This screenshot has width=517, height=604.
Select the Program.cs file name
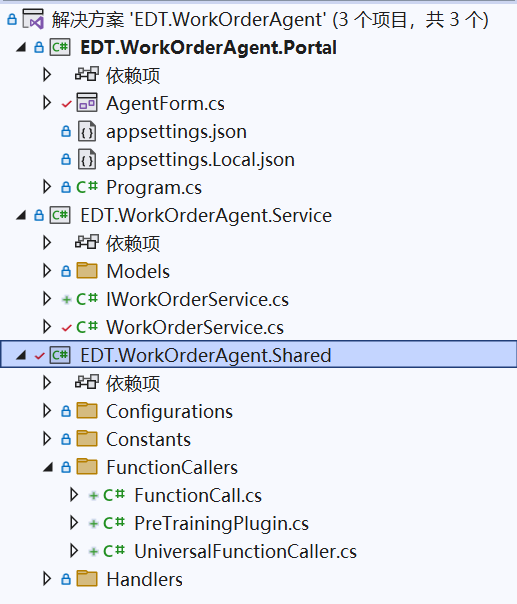tap(154, 188)
